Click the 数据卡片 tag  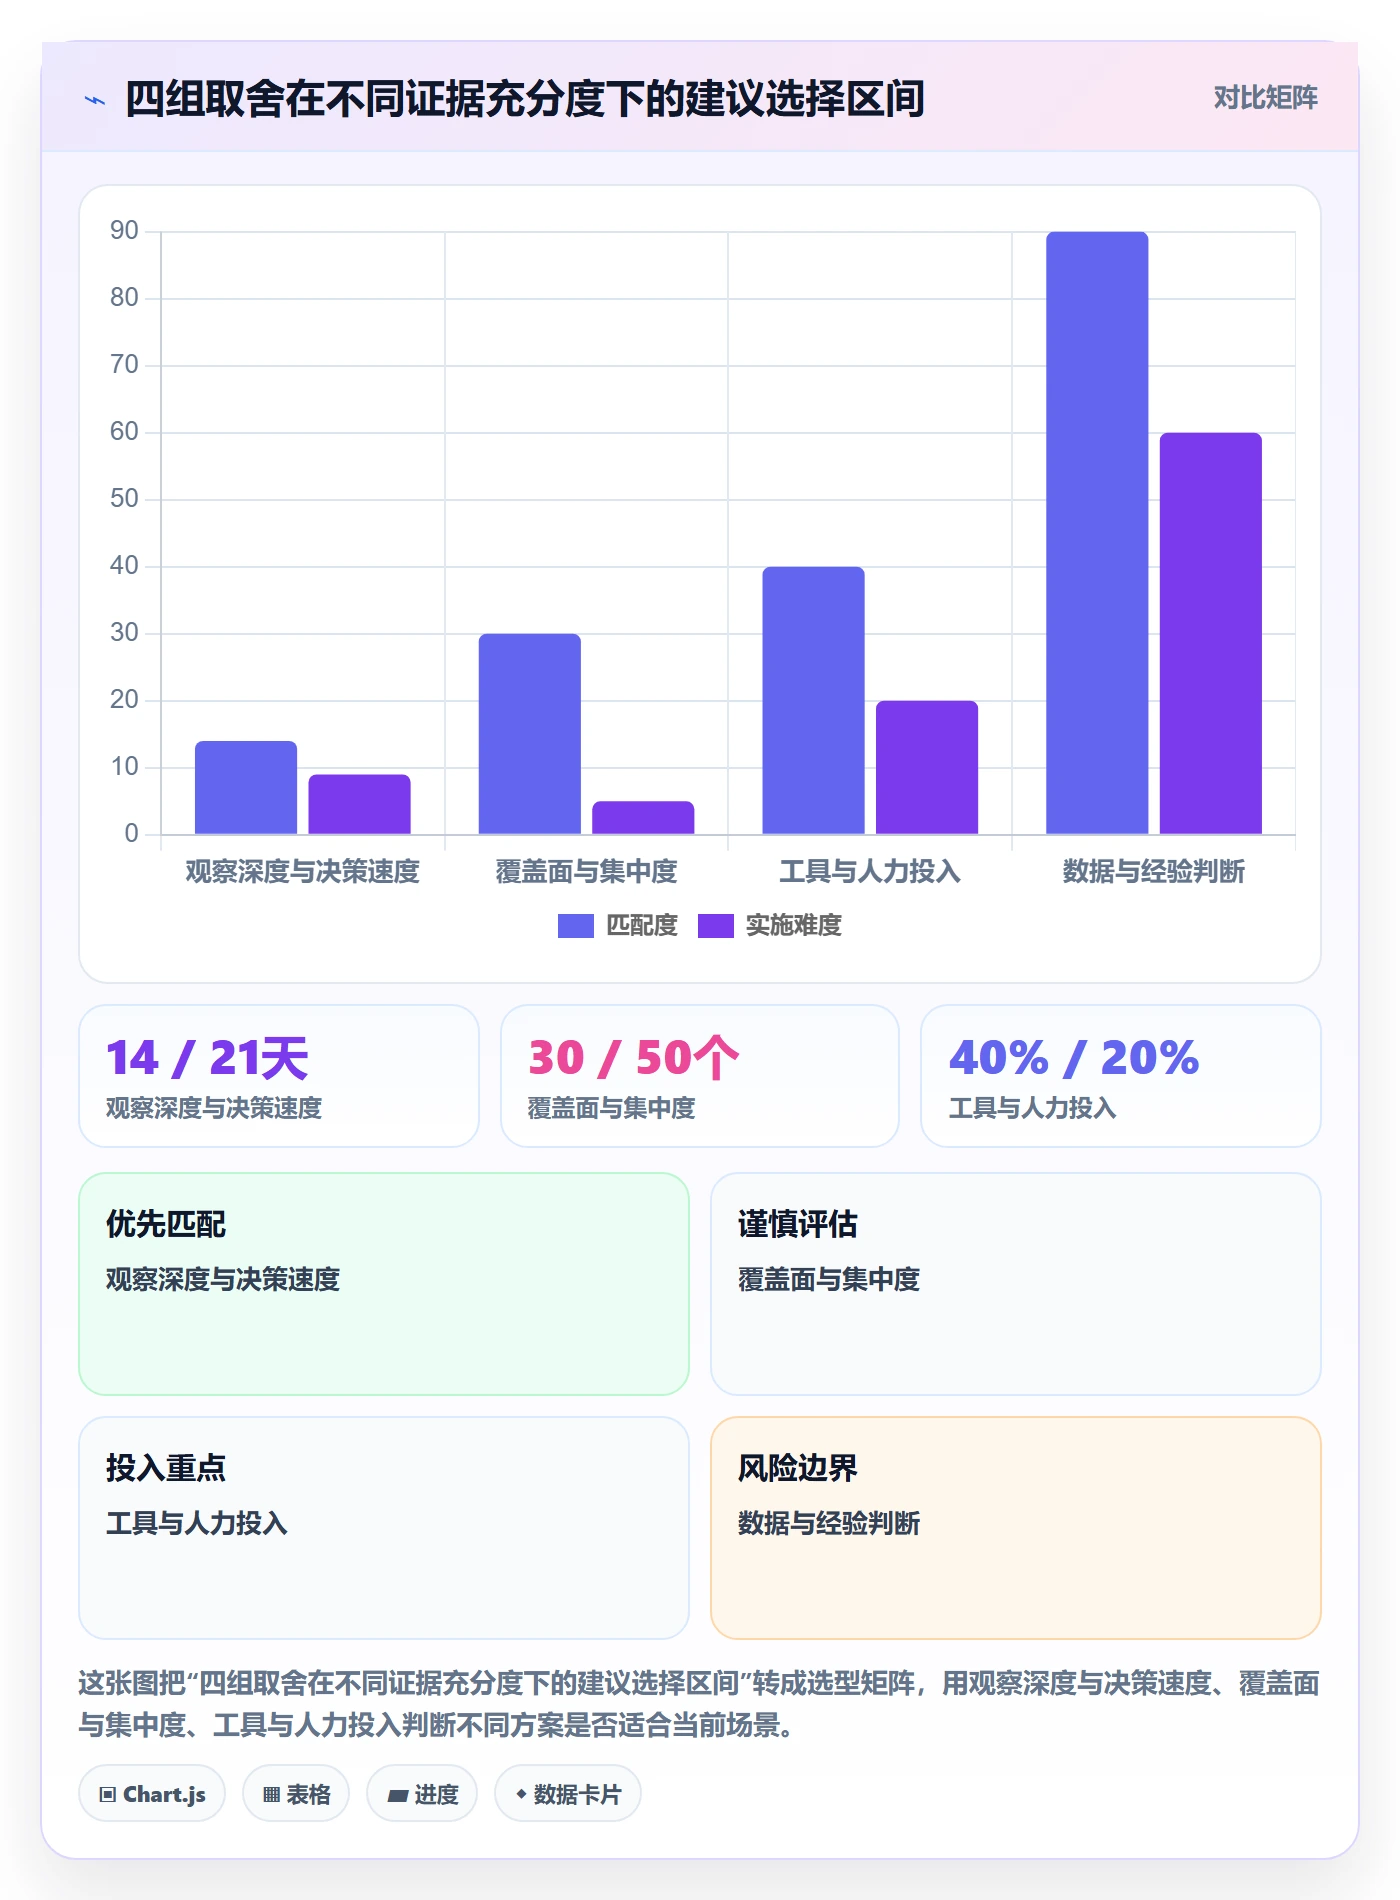pos(568,1794)
